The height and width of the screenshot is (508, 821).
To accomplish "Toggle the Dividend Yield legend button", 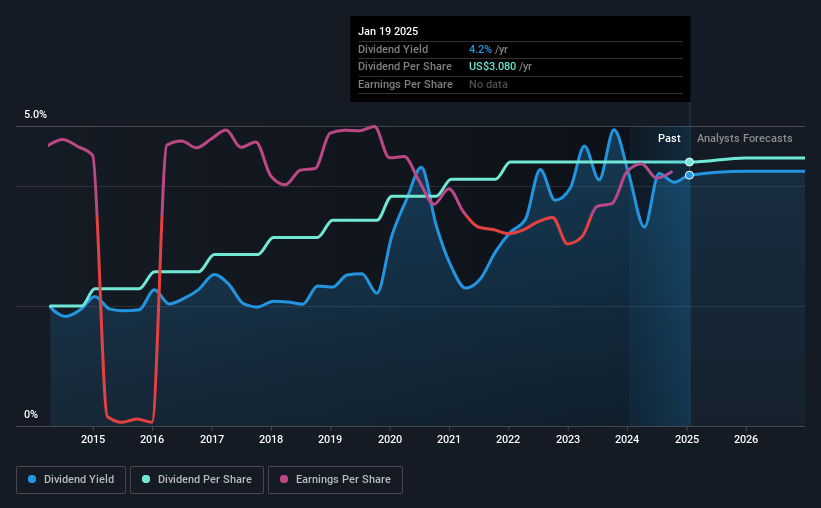I will click(71, 480).
